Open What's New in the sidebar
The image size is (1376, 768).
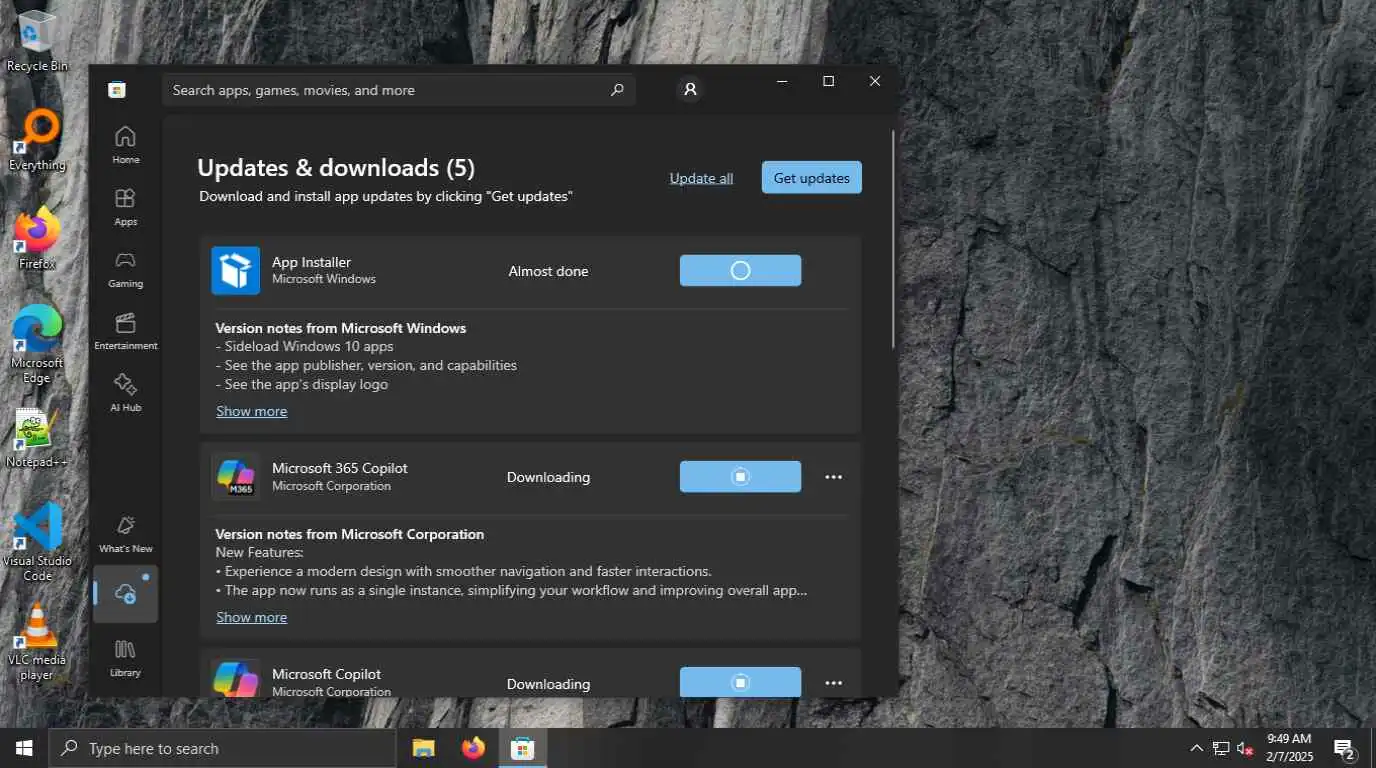[125, 534]
